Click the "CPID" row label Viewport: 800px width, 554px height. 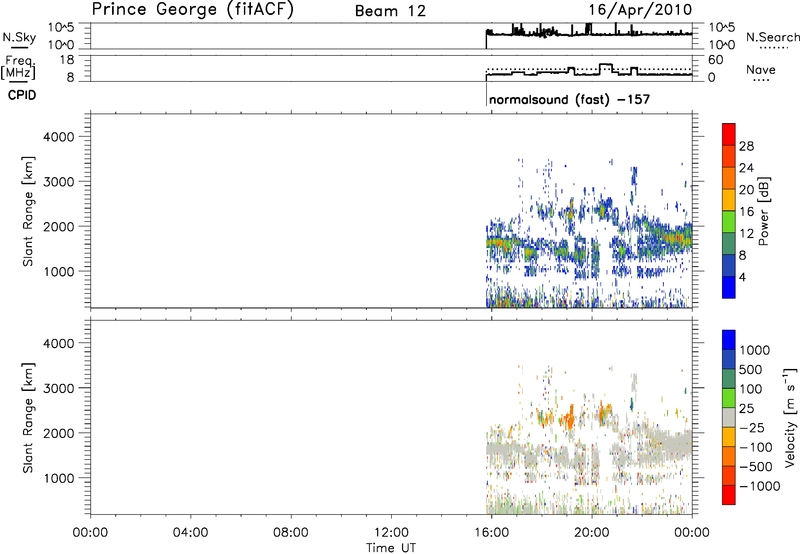[22, 95]
